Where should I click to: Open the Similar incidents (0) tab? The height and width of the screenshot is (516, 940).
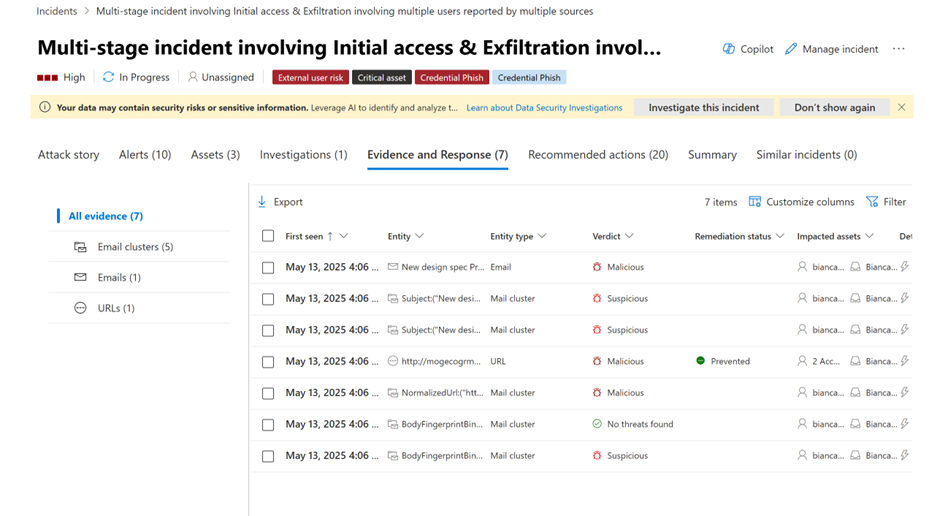click(806, 155)
